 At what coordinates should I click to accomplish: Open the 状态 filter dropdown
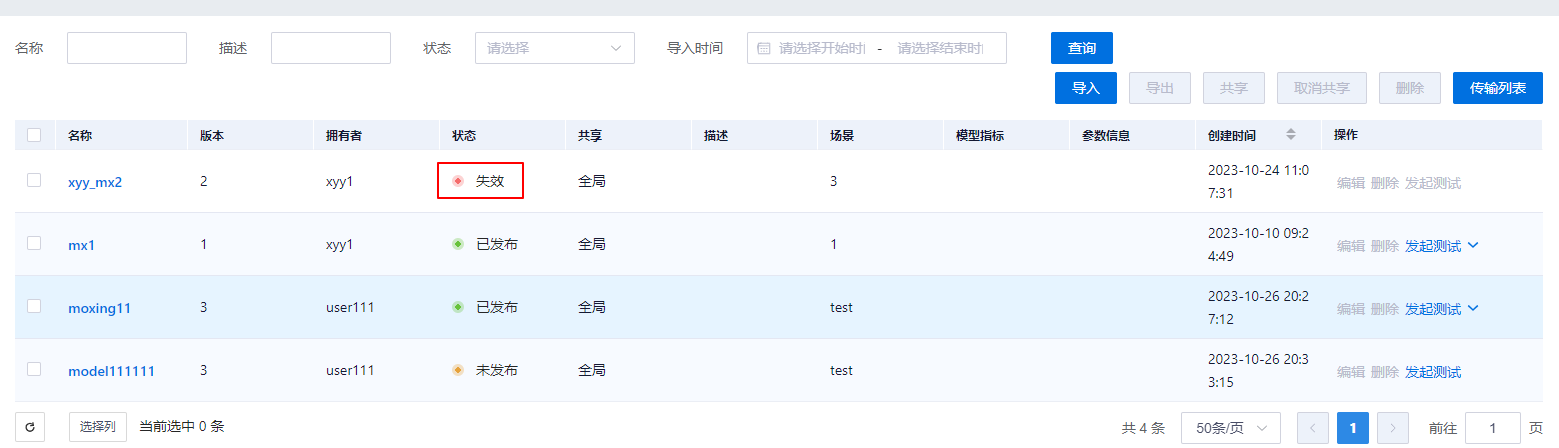[554, 48]
